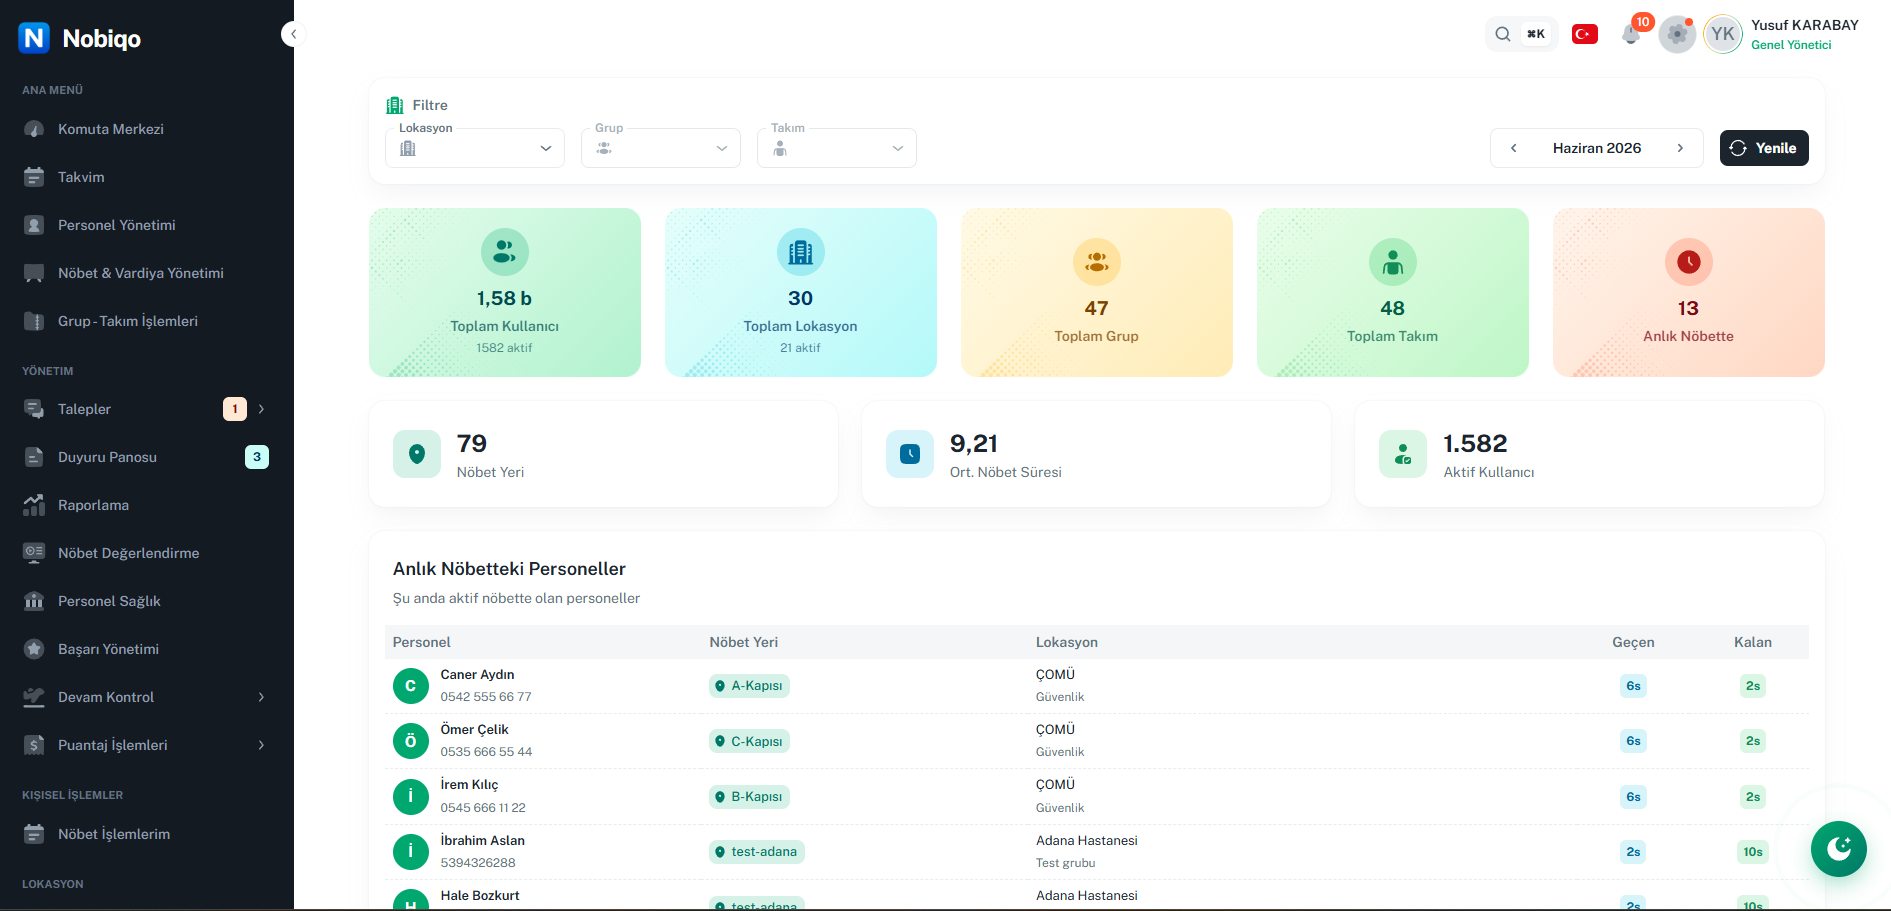Open Başarı Yönetimi
Viewport: 1891px width, 911px height.
[147, 649]
